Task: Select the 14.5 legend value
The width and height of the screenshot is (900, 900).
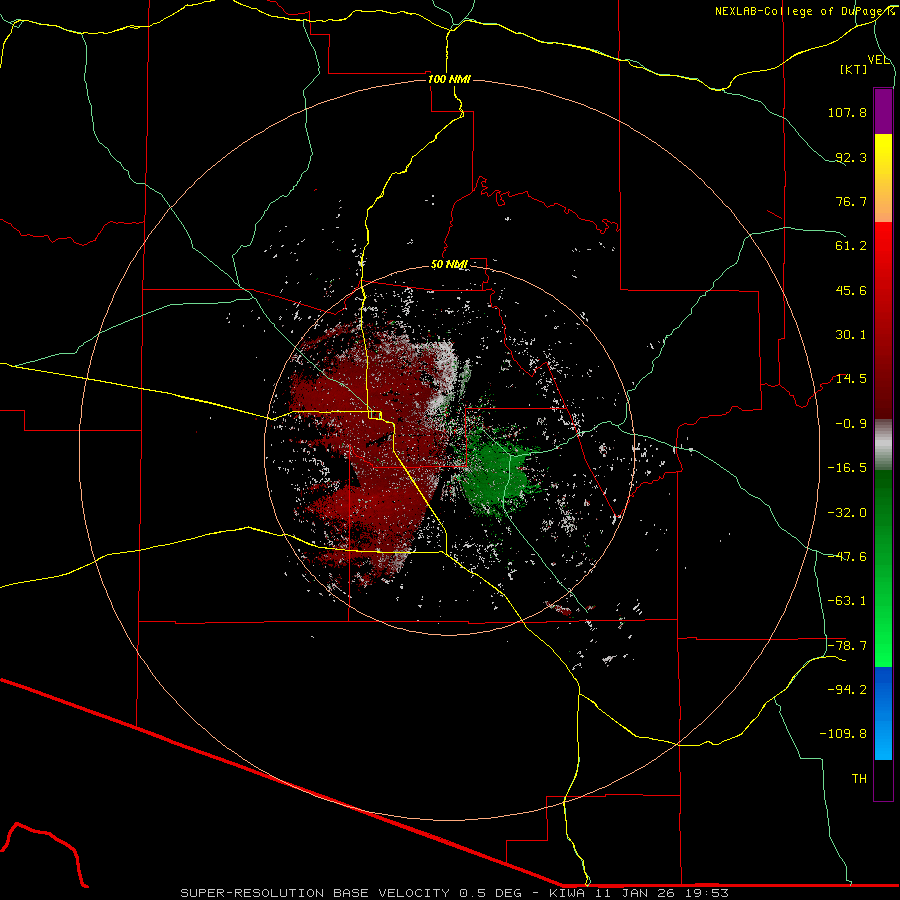Action: (x=851, y=379)
